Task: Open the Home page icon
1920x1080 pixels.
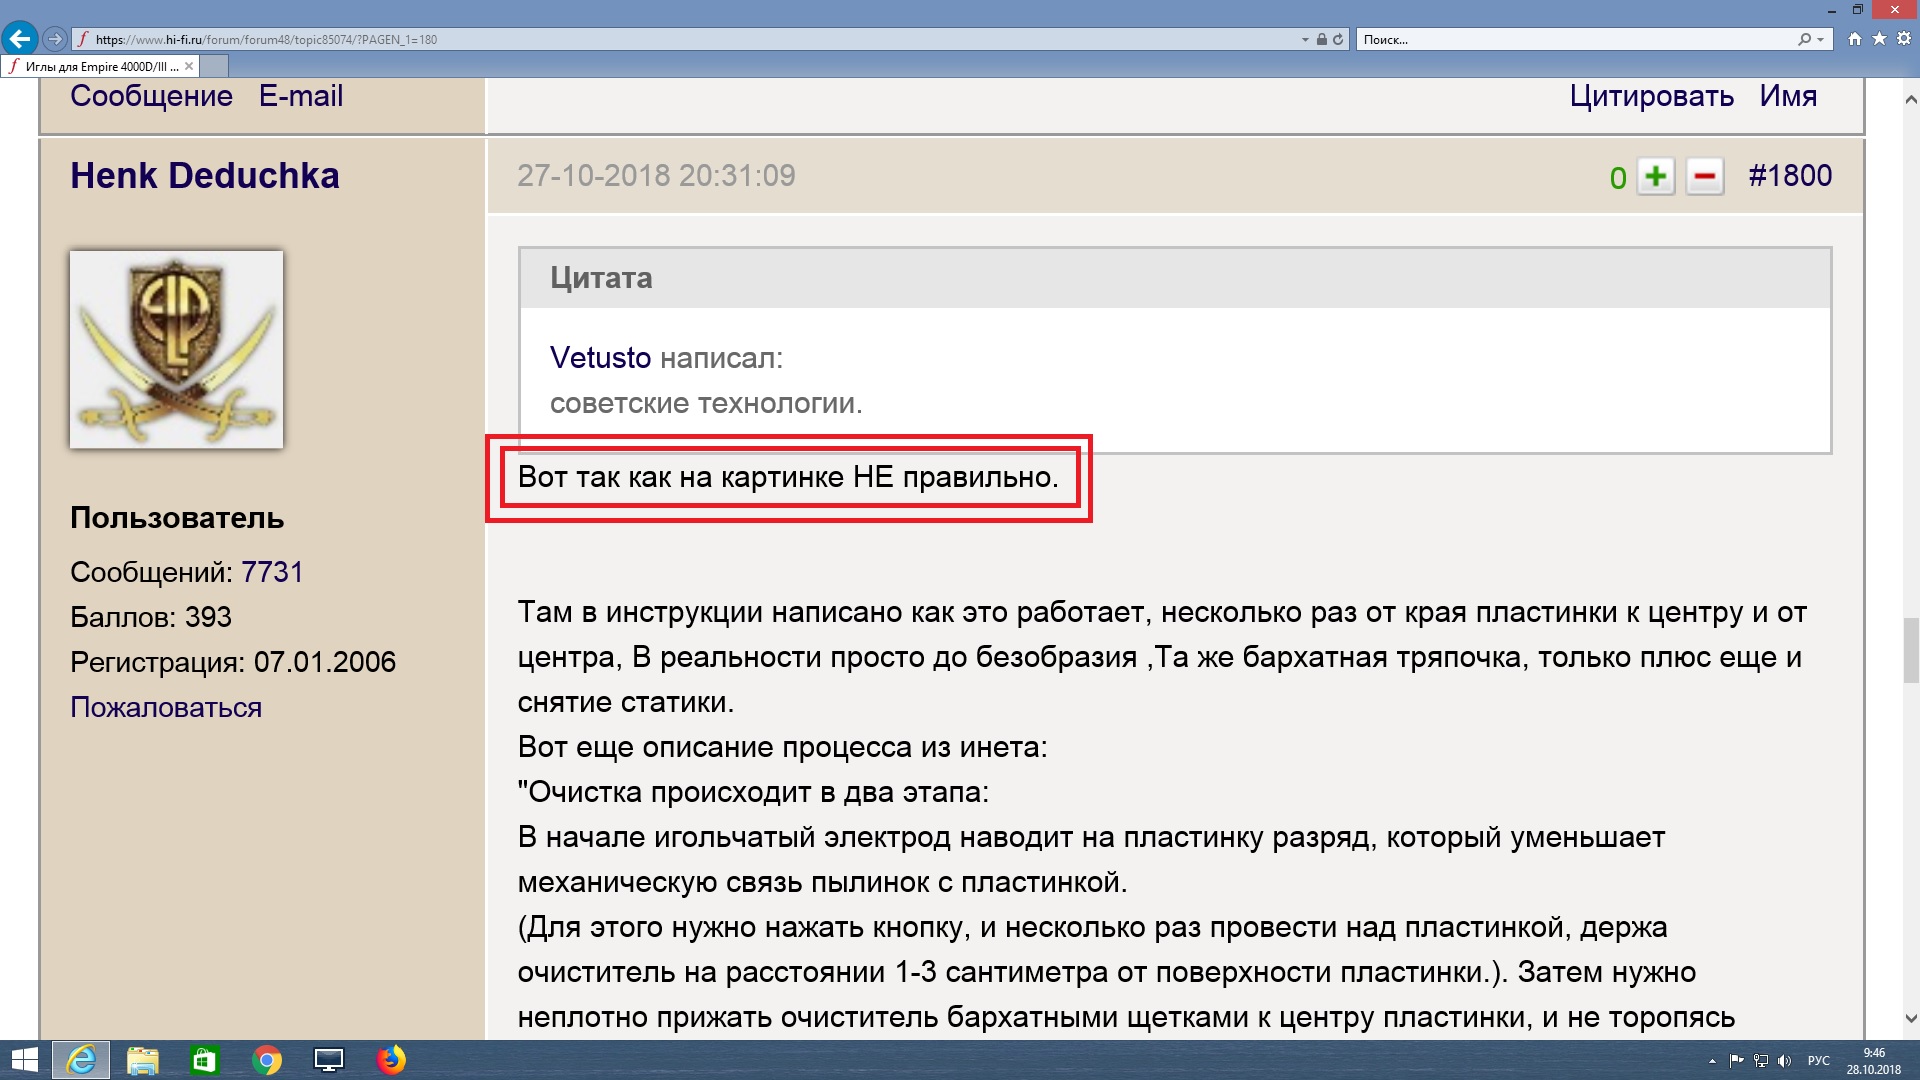Action: (1855, 39)
